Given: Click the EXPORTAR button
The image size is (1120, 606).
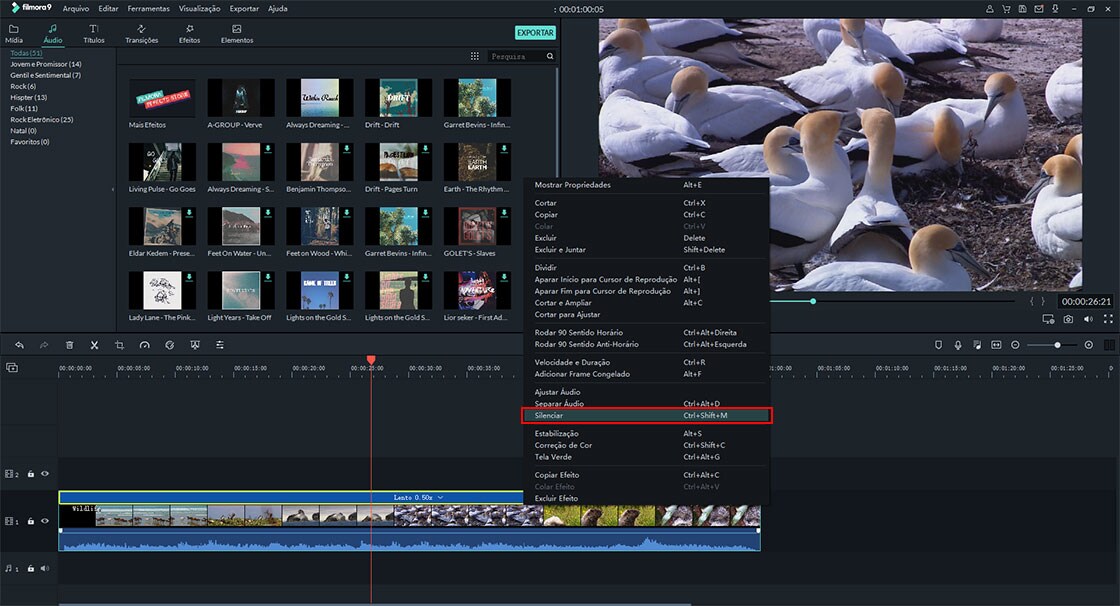Looking at the screenshot, I should click(535, 33).
